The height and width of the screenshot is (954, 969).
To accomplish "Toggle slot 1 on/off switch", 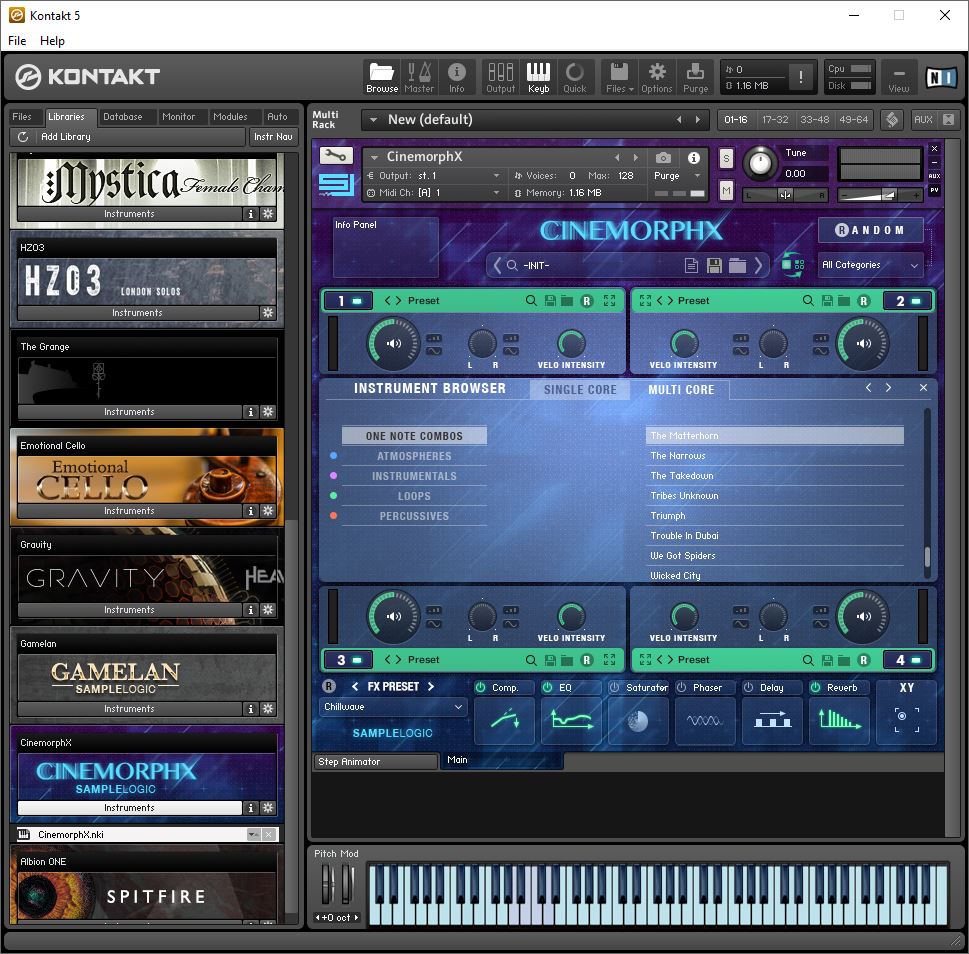I will [x=357, y=301].
